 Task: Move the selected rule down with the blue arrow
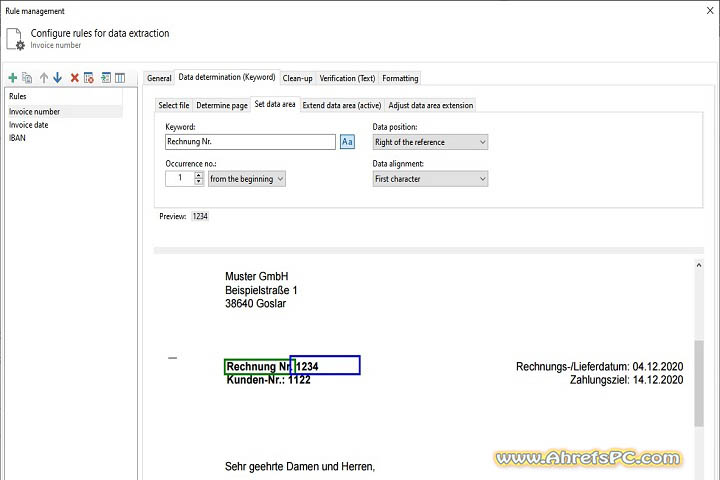point(57,78)
